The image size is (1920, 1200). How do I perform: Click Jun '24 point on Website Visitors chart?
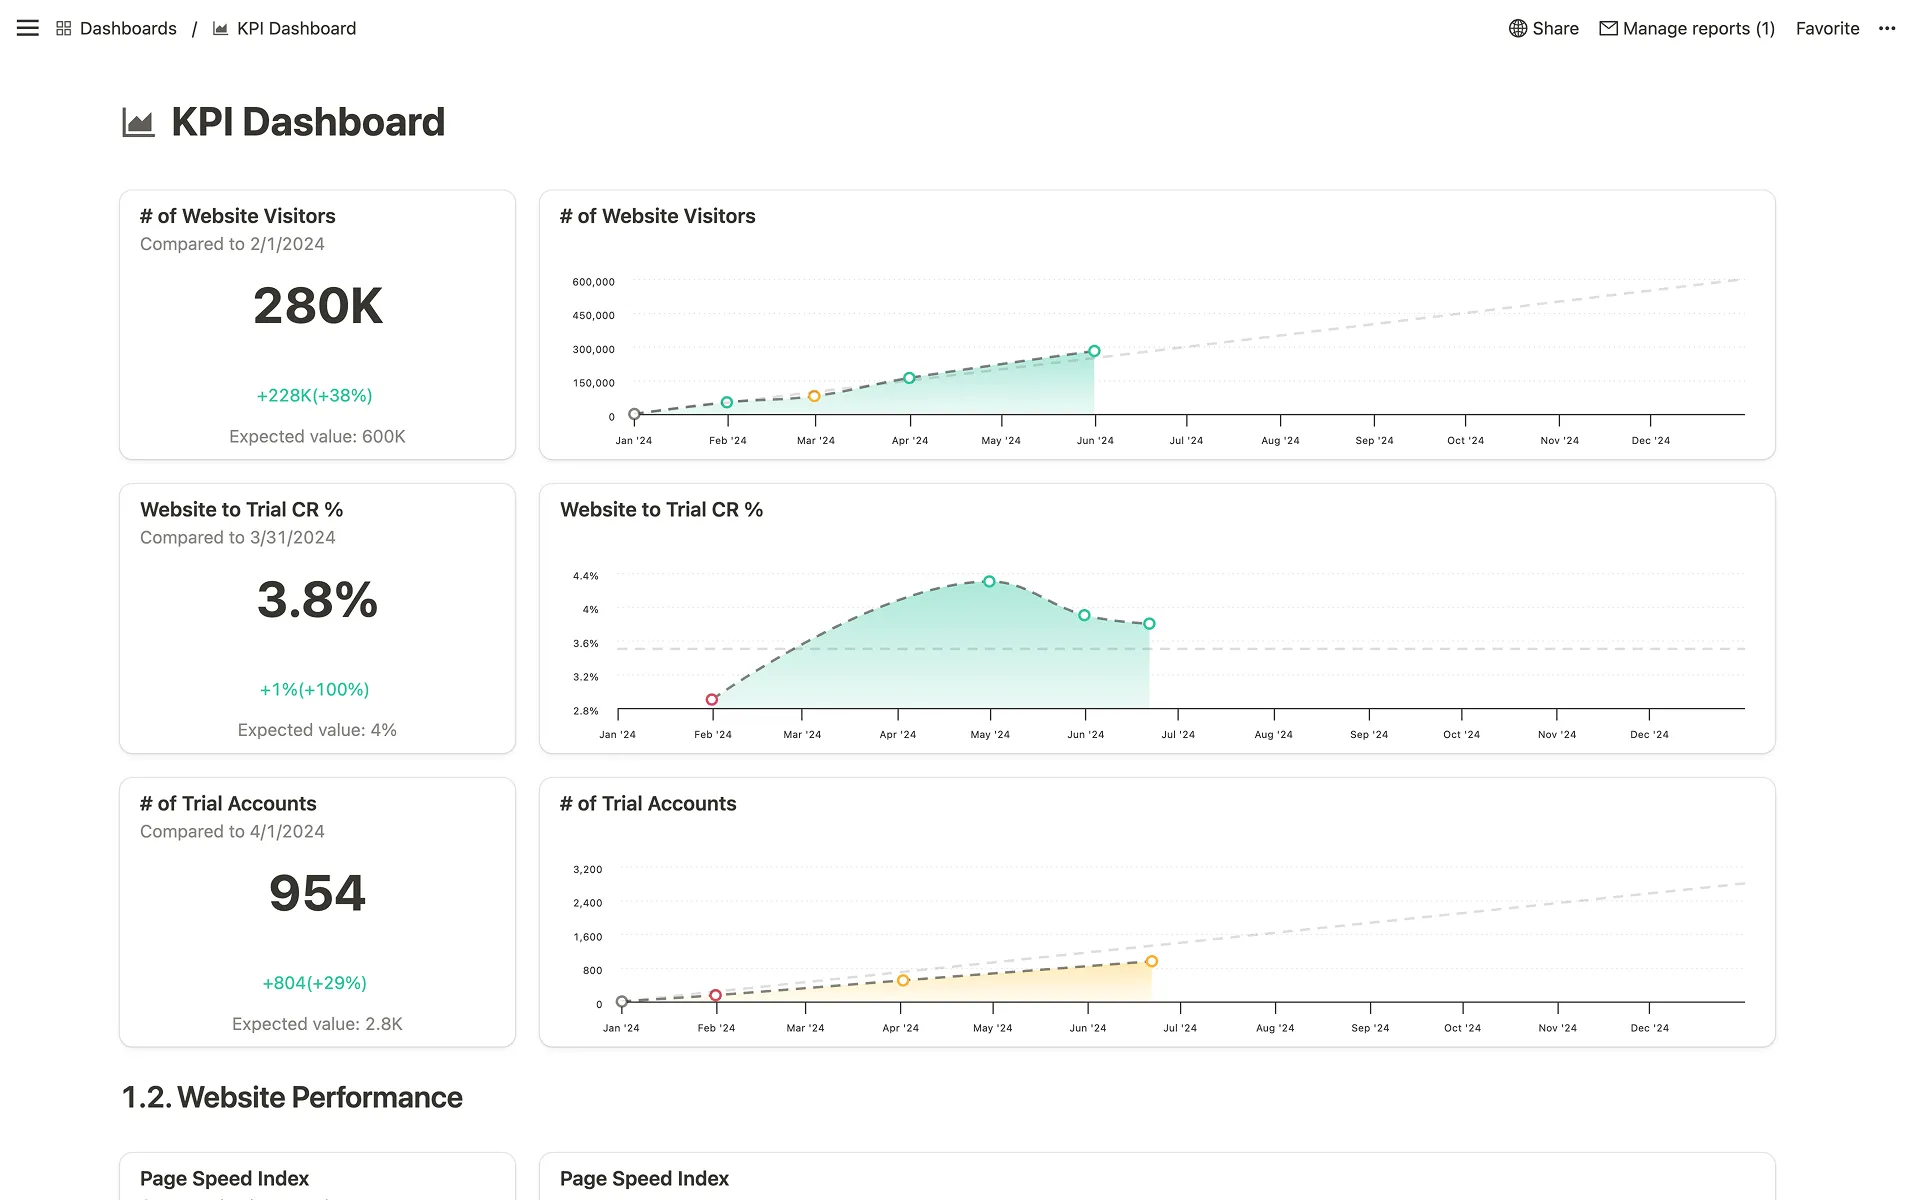pos(1094,351)
